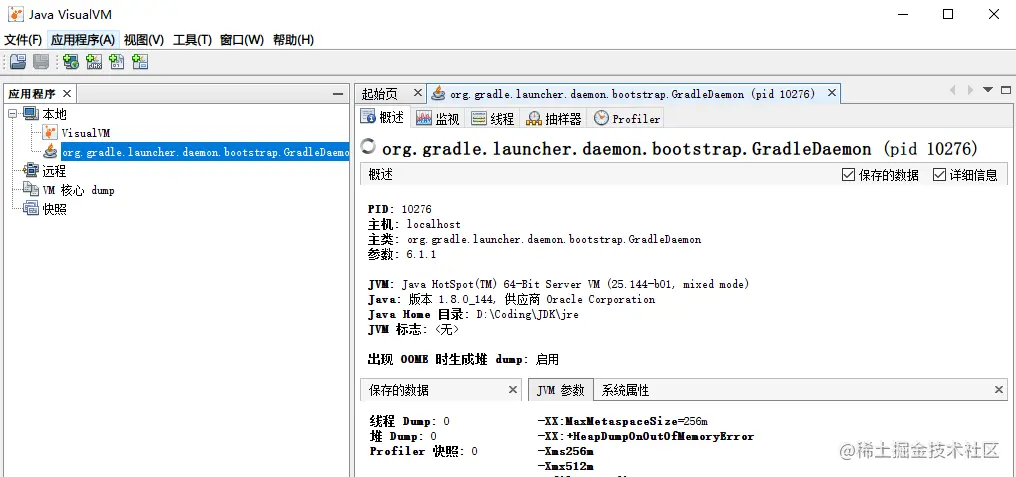Click the computer icon beside 本地
This screenshot has height=477, width=1016.
click(x=30, y=114)
